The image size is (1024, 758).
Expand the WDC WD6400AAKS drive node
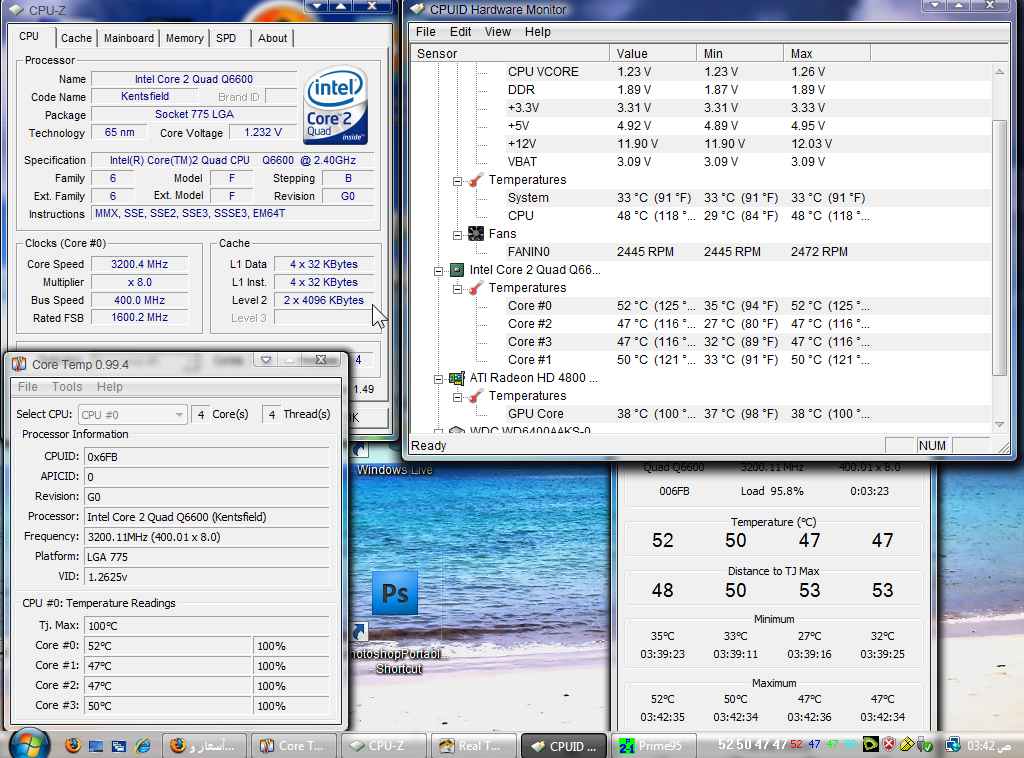(x=438, y=432)
